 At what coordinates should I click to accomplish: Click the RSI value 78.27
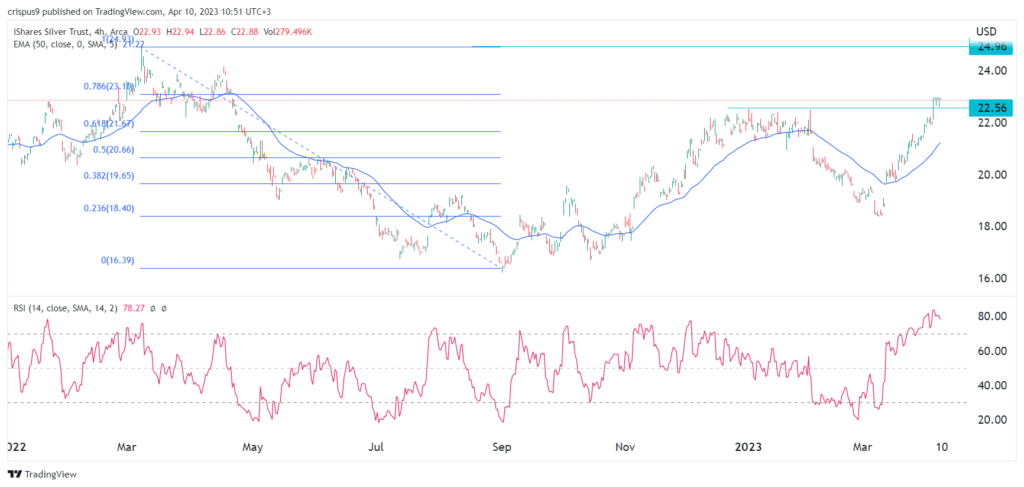(132, 308)
